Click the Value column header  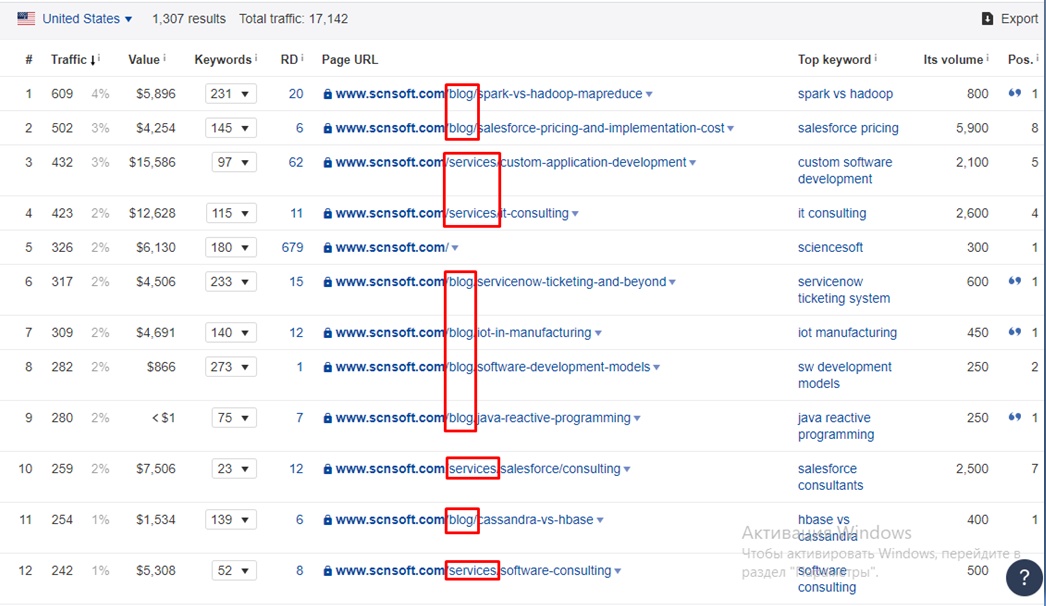[x=144, y=59]
